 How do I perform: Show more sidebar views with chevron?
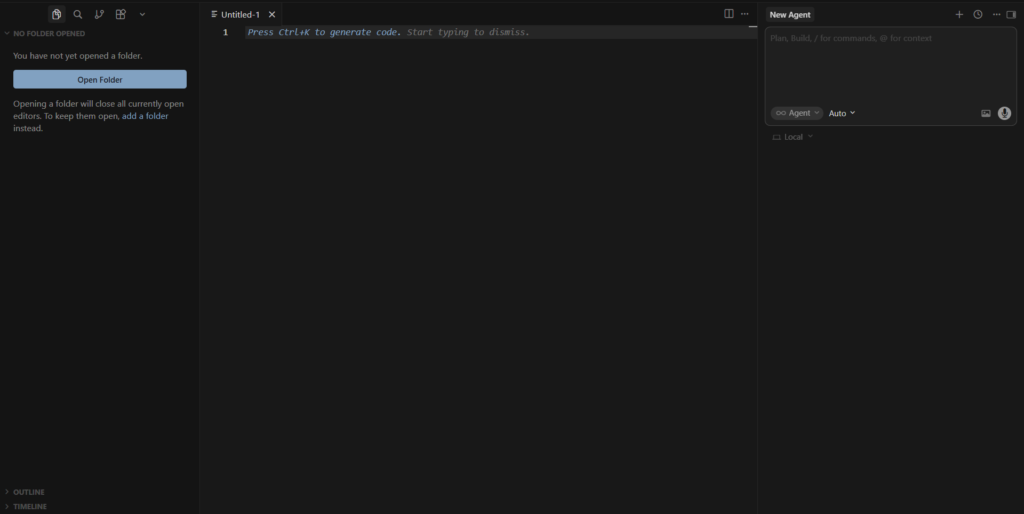pos(142,15)
